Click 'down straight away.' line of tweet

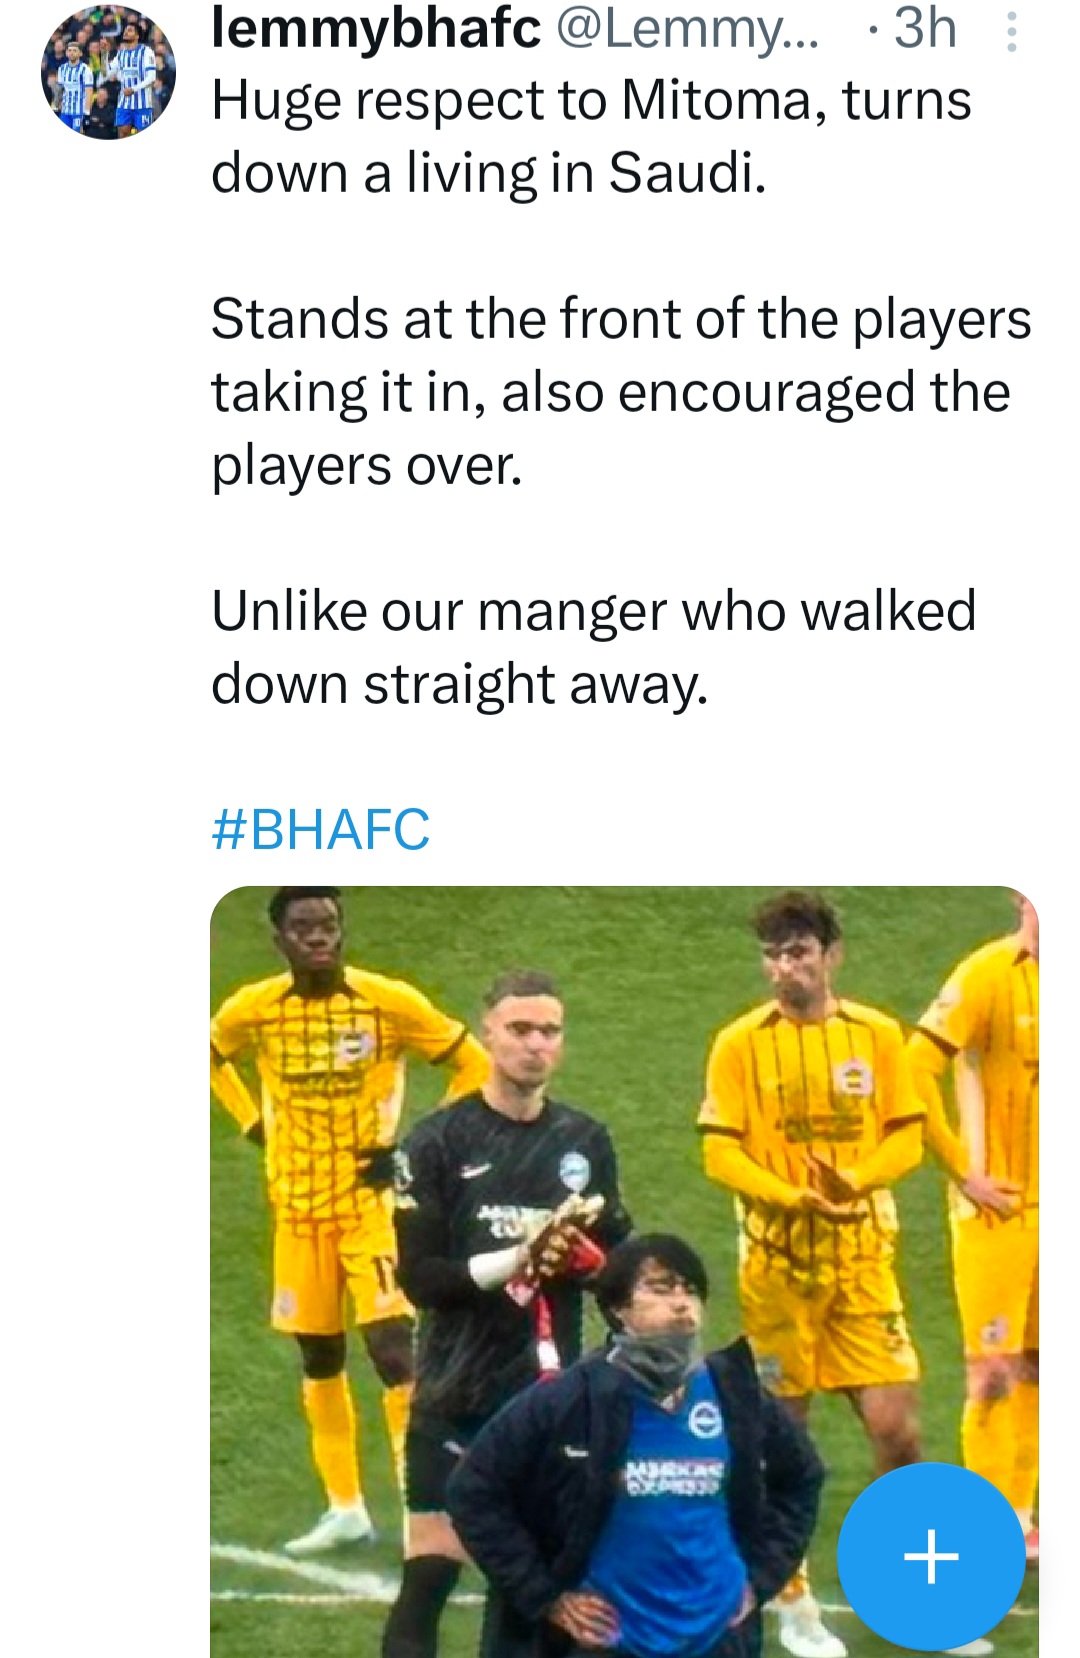[x=460, y=685]
